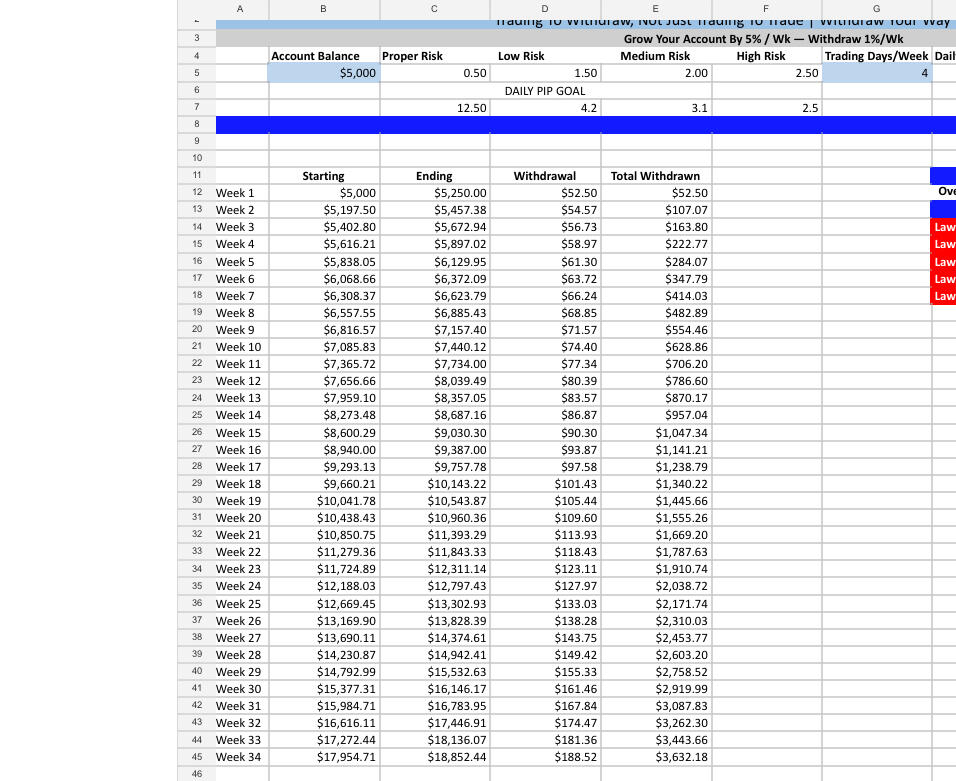Click the Proper Risk header cell

[435, 56]
